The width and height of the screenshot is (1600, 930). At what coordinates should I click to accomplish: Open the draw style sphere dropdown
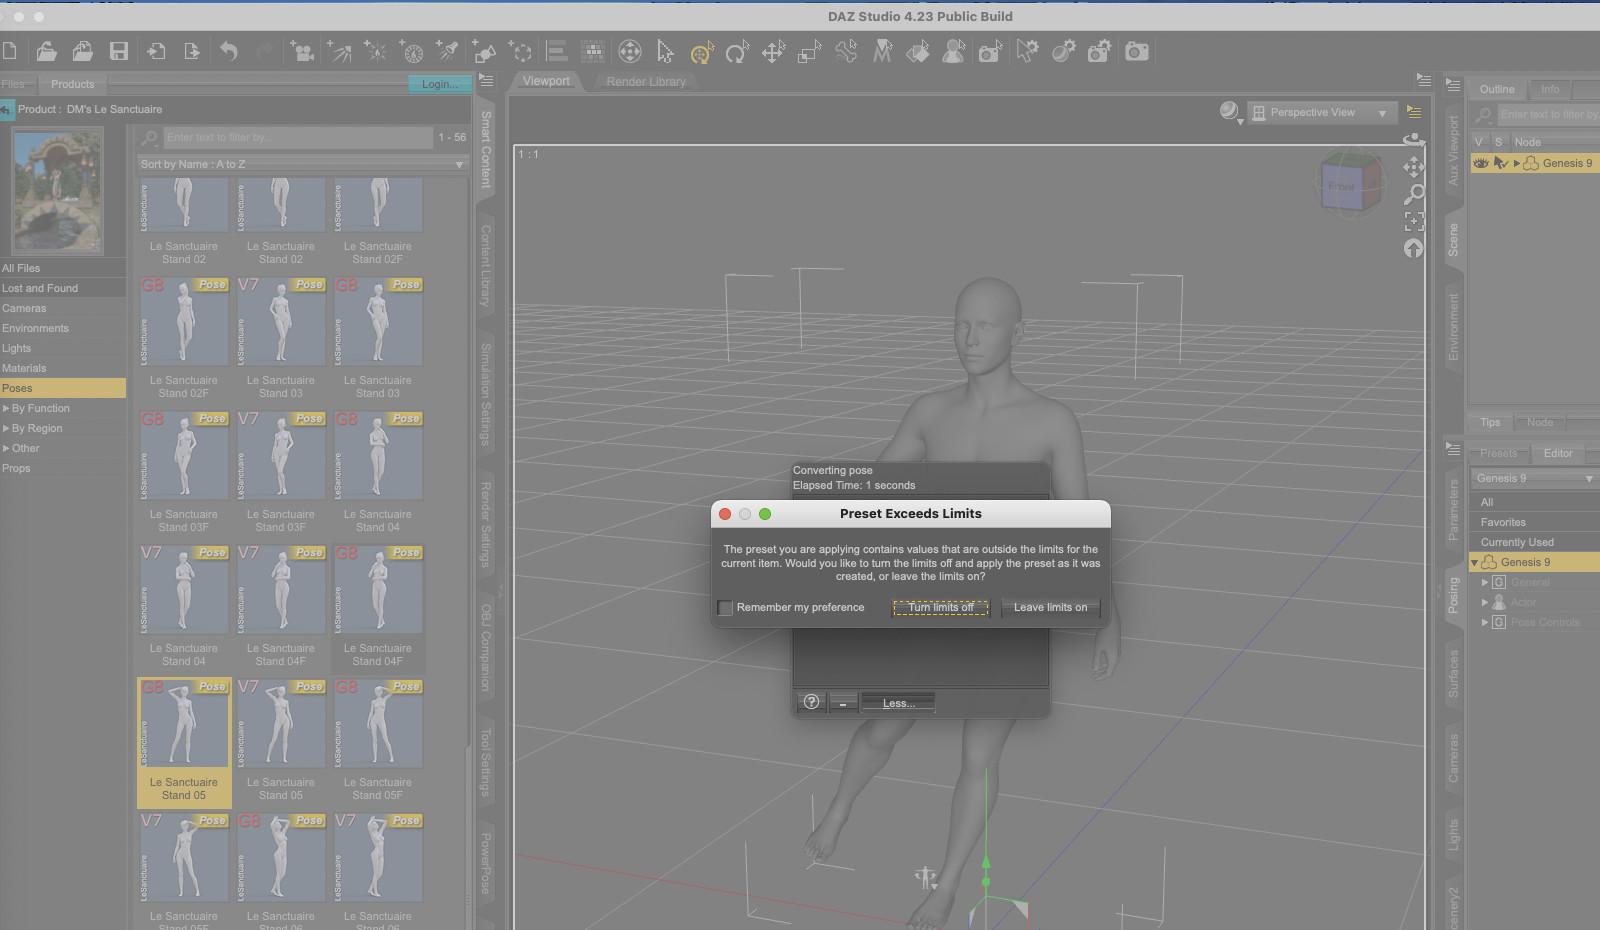coord(1230,112)
